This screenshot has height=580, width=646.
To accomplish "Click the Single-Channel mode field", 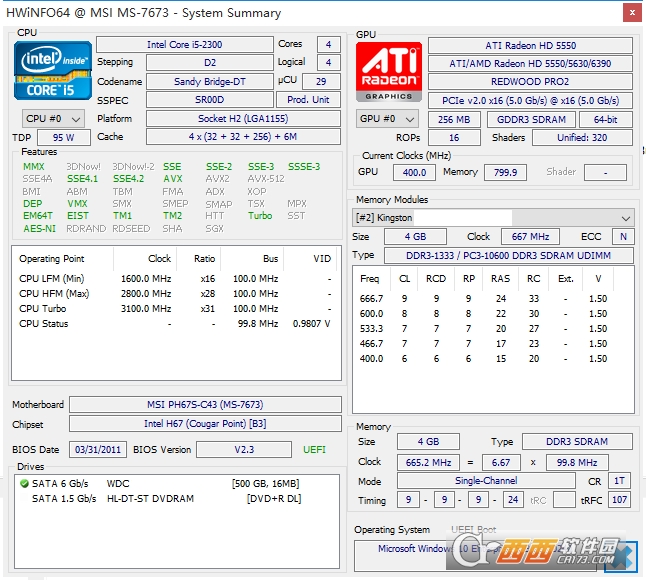I will click(x=486, y=480).
